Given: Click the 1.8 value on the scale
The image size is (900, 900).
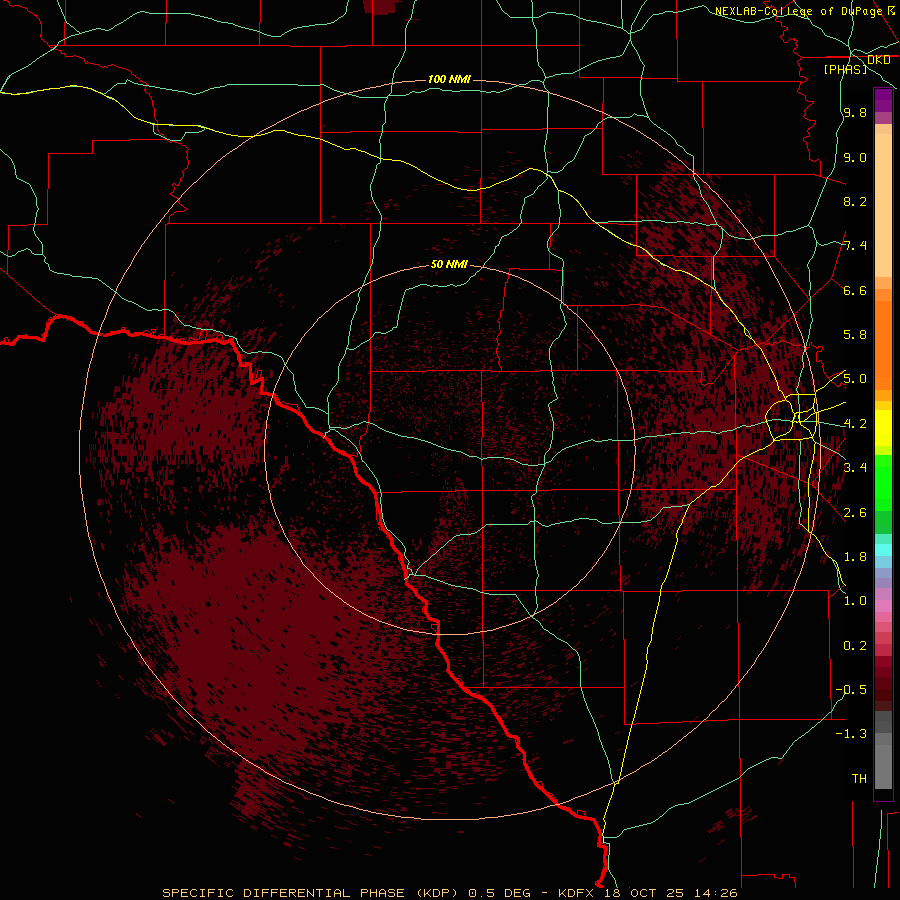Looking at the screenshot, I should (x=855, y=557).
